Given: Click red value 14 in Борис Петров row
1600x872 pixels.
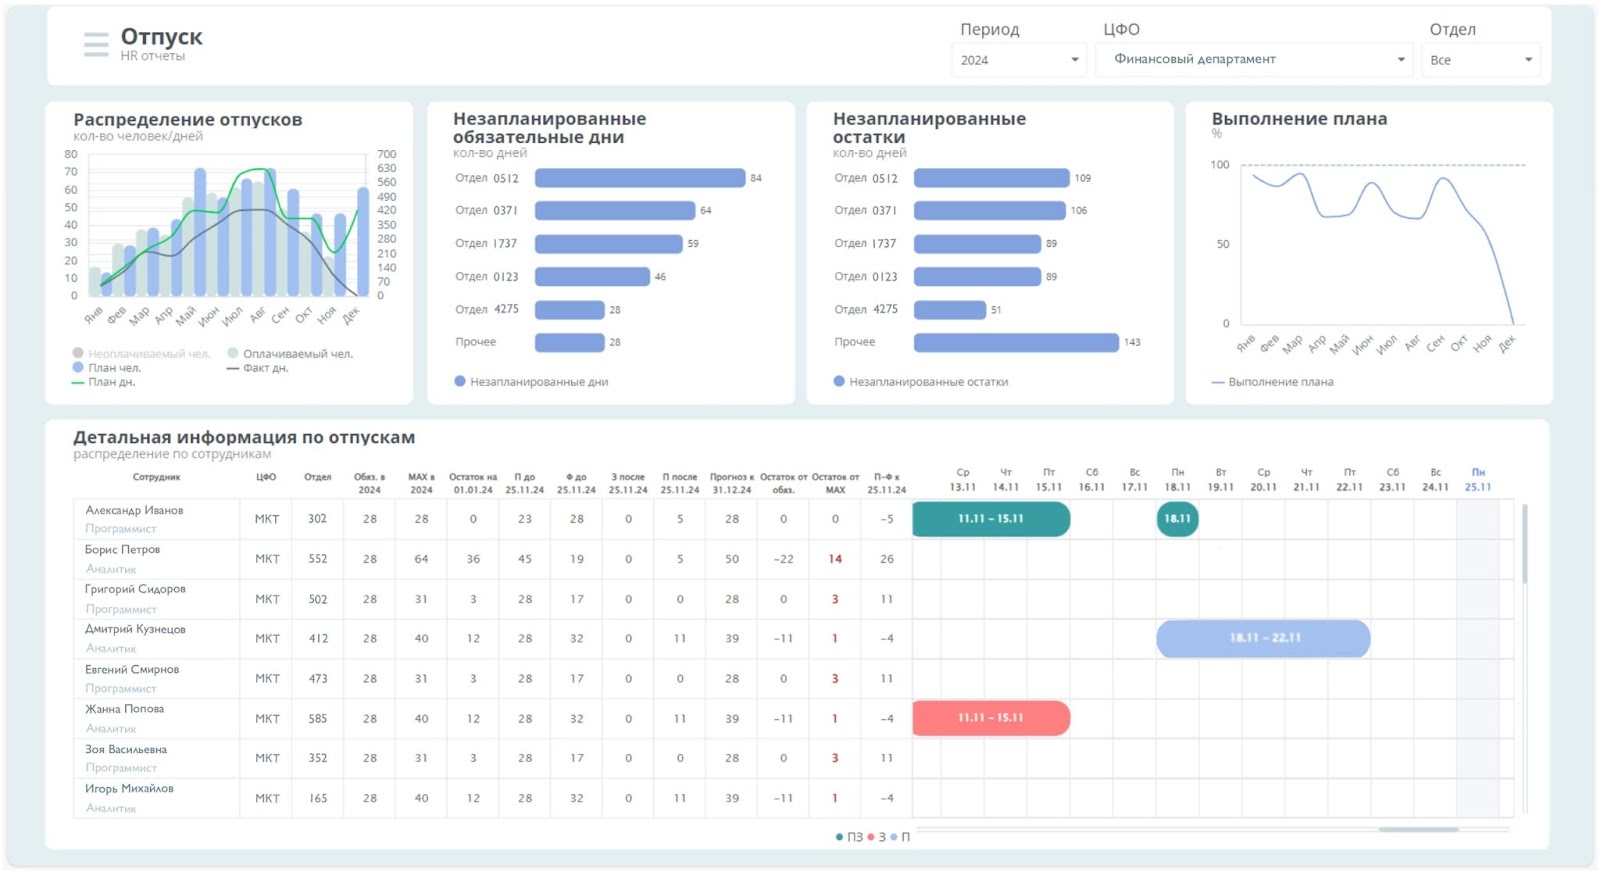Looking at the screenshot, I should coord(835,559).
